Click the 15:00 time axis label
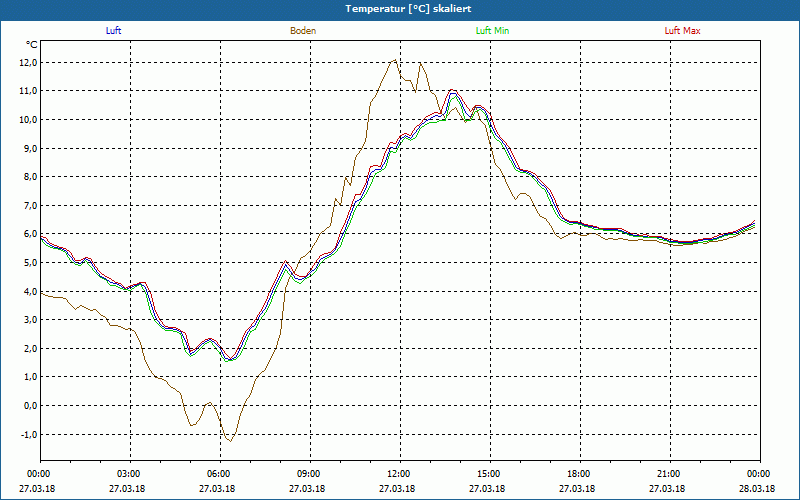Image resolution: width=800 pixels, height=500 pixels. [490, 474]
